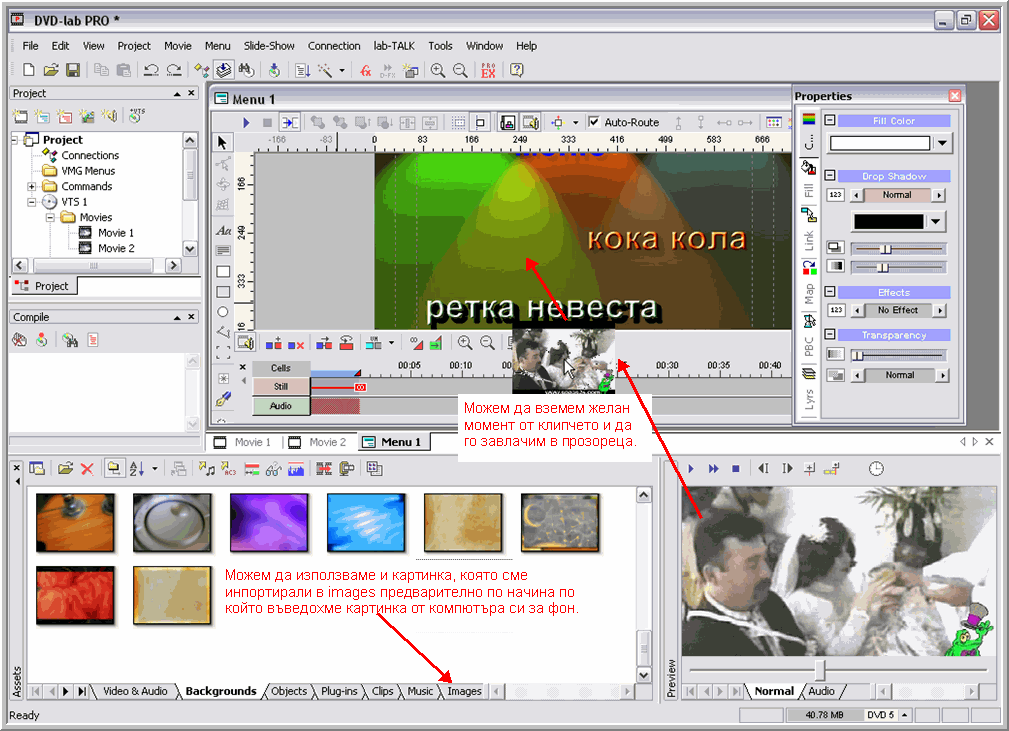Open folder icon in Assets toolbar
The width and height of the screenshot is (1009, 731).
[65, 469]
